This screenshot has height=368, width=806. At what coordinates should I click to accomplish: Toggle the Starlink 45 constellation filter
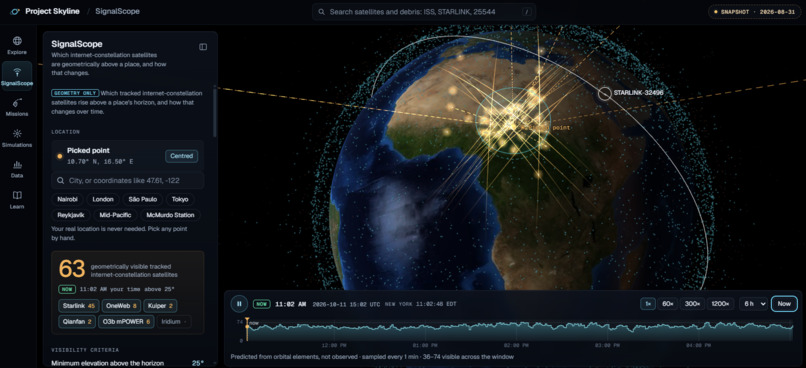[79, 306]
